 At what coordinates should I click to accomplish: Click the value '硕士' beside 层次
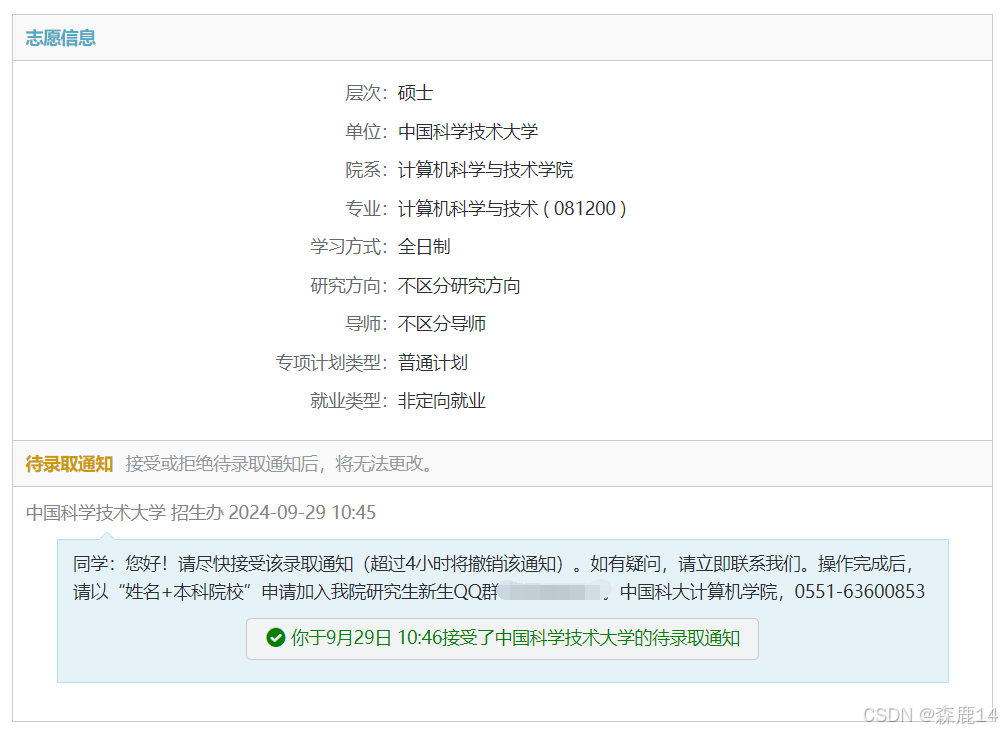(415, 93)
